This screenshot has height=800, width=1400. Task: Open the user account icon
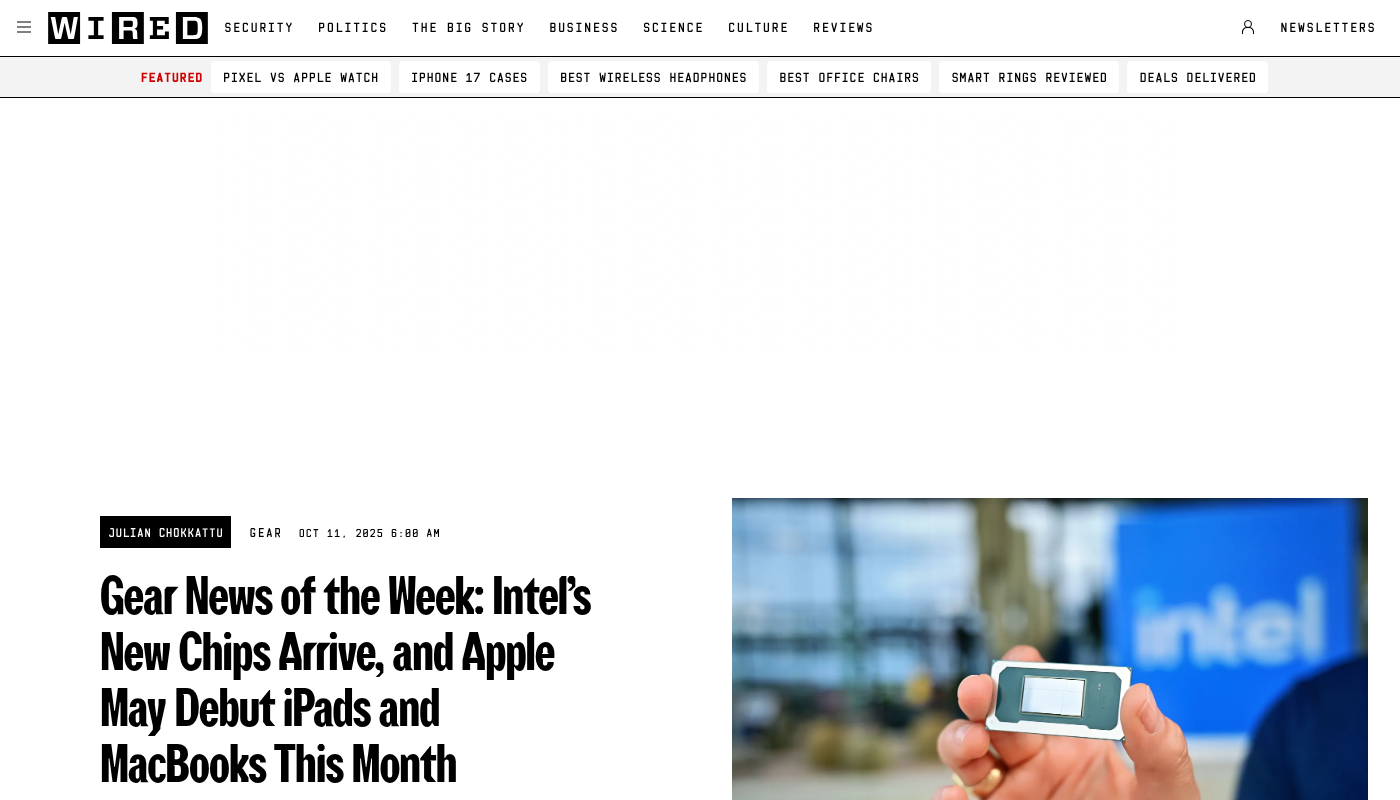click(x=1248, y=27)
